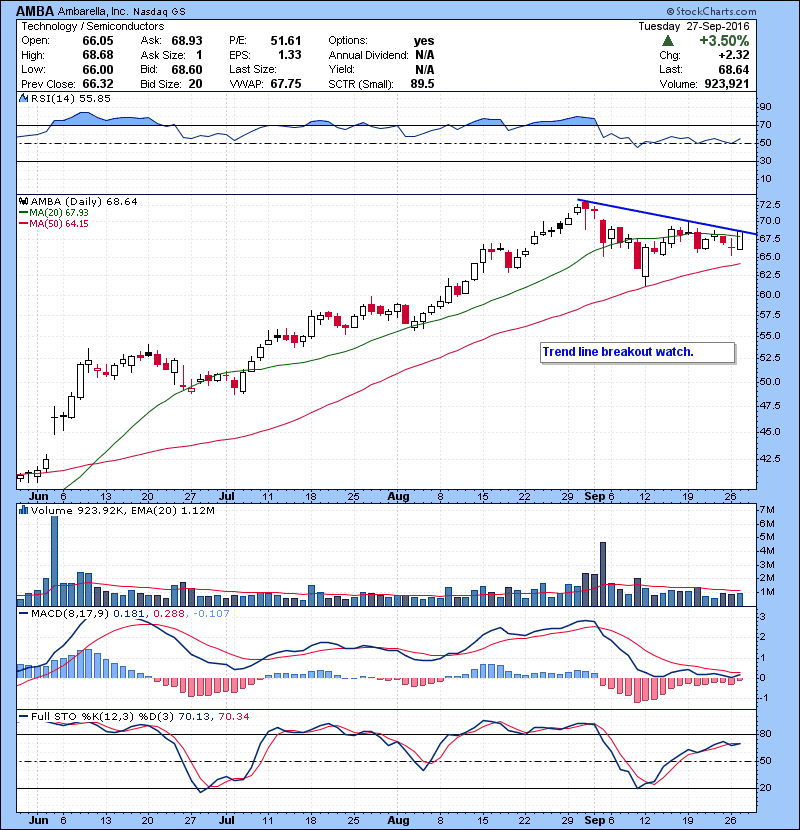Click the Technology / Semiconductors sector label
Viewport: 800px width, 830px height.
[x=93, y=26]
